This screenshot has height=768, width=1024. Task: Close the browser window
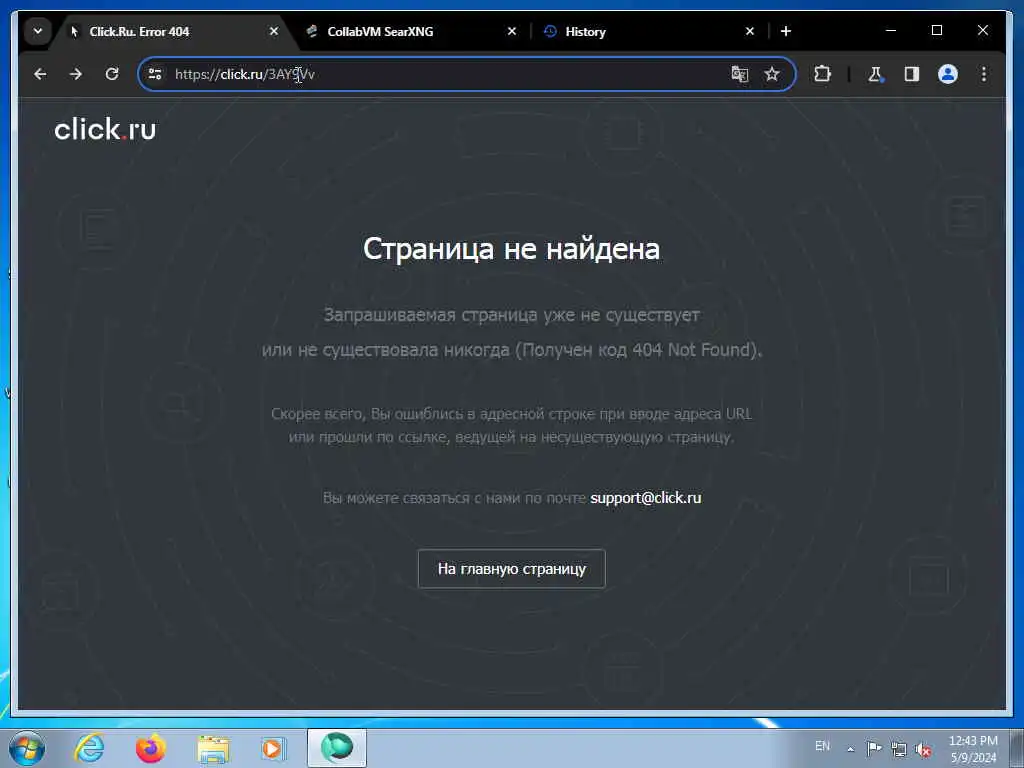click(x=982, y=31)
